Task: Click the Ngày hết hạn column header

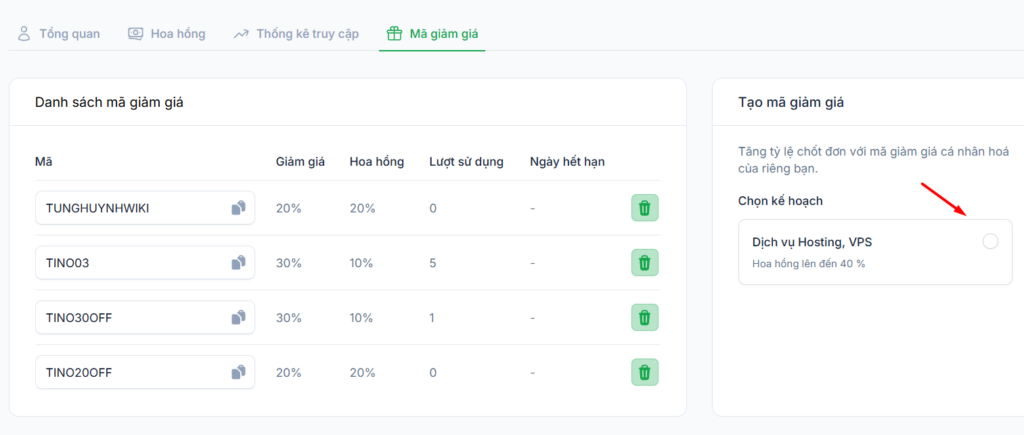Action: pos(568,162)
